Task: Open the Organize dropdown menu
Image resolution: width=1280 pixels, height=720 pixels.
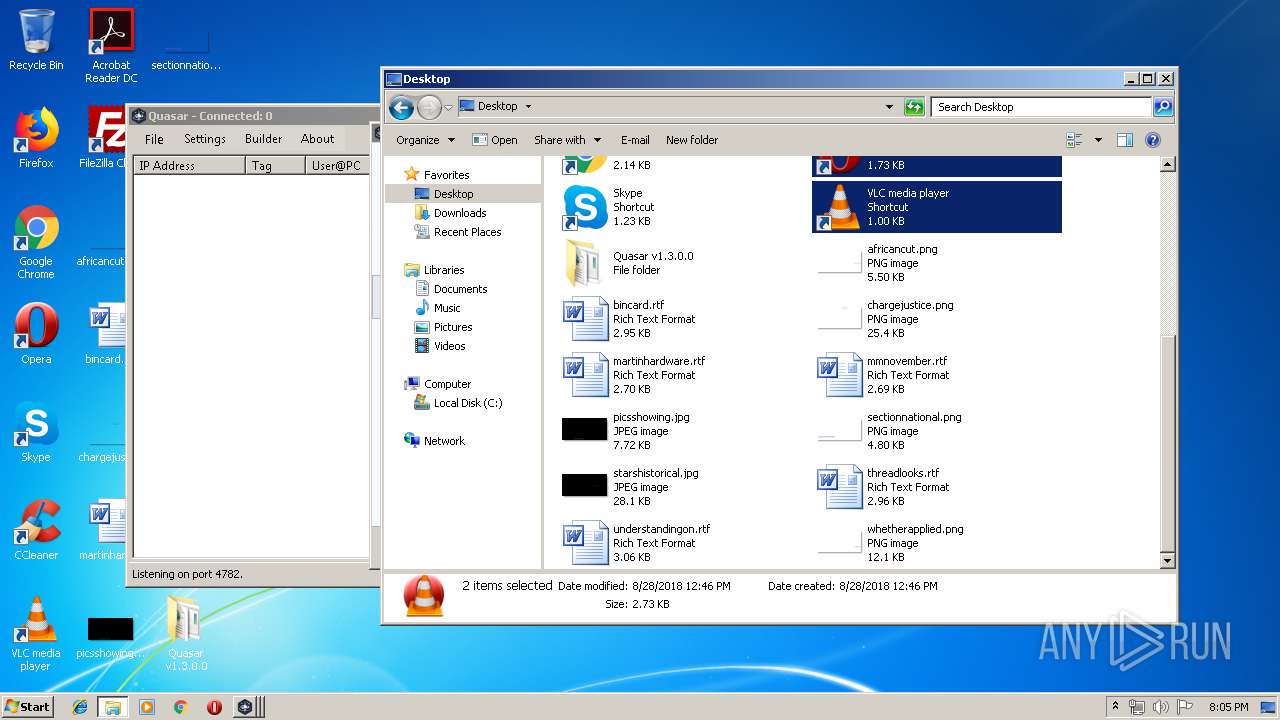Action: pyautogui.click(x=426, y=140)
